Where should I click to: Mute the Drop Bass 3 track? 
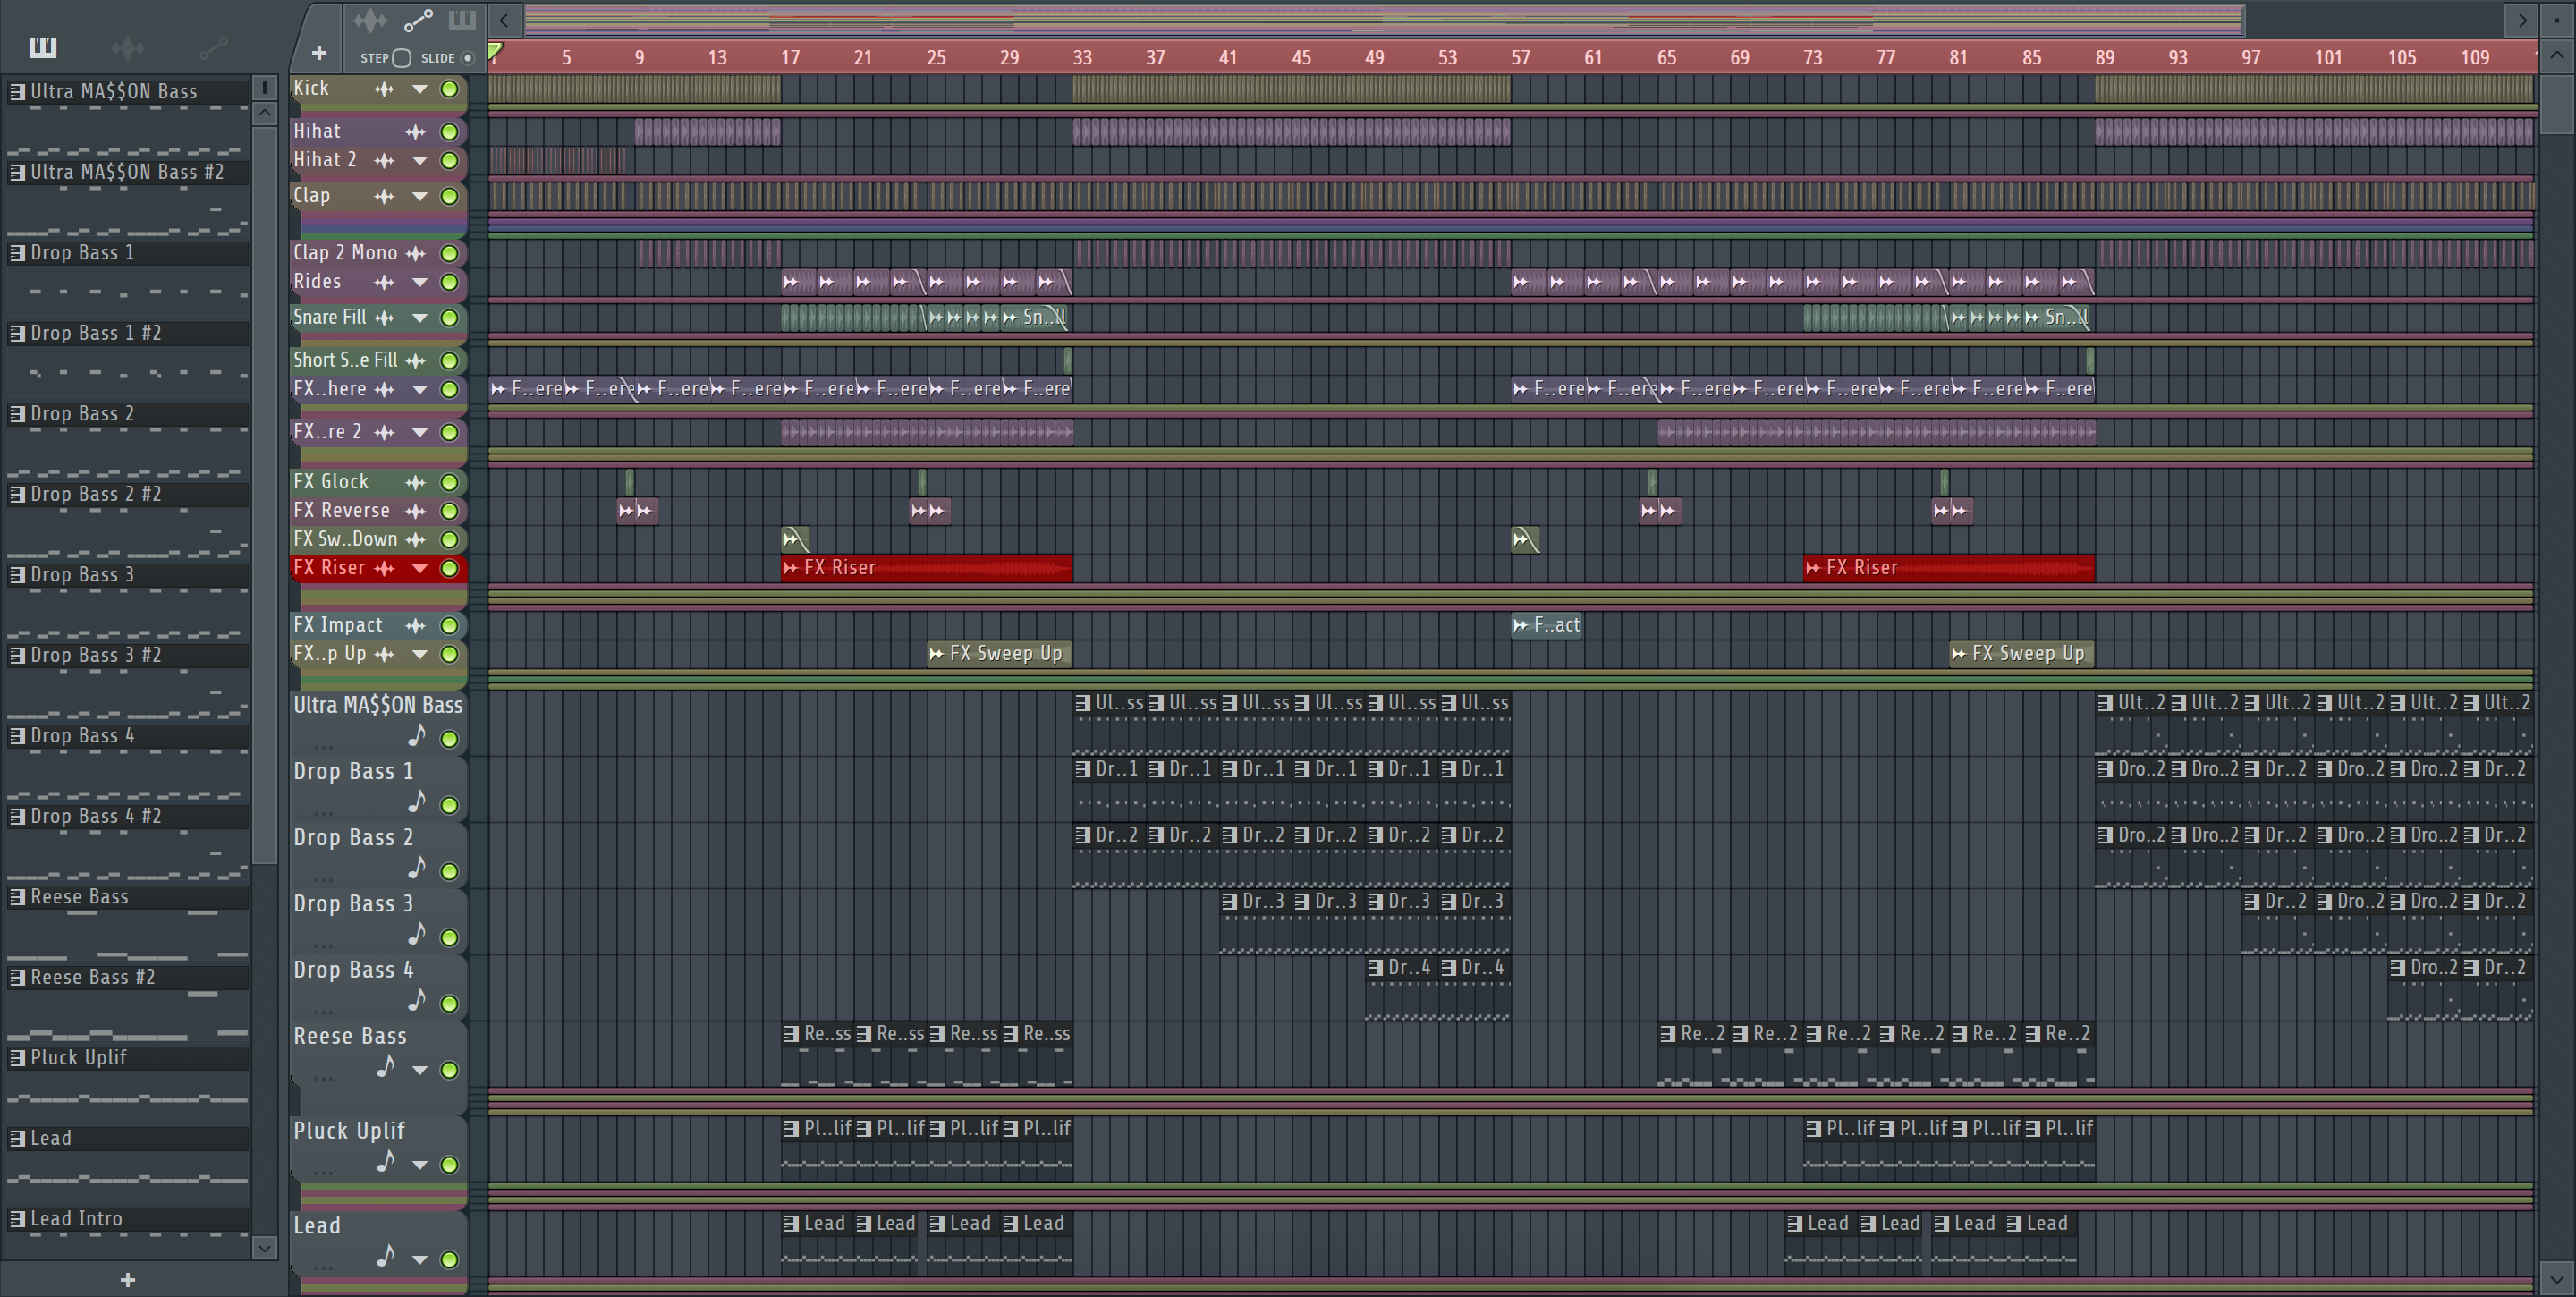pyautogui.click(x=450, y=937)
